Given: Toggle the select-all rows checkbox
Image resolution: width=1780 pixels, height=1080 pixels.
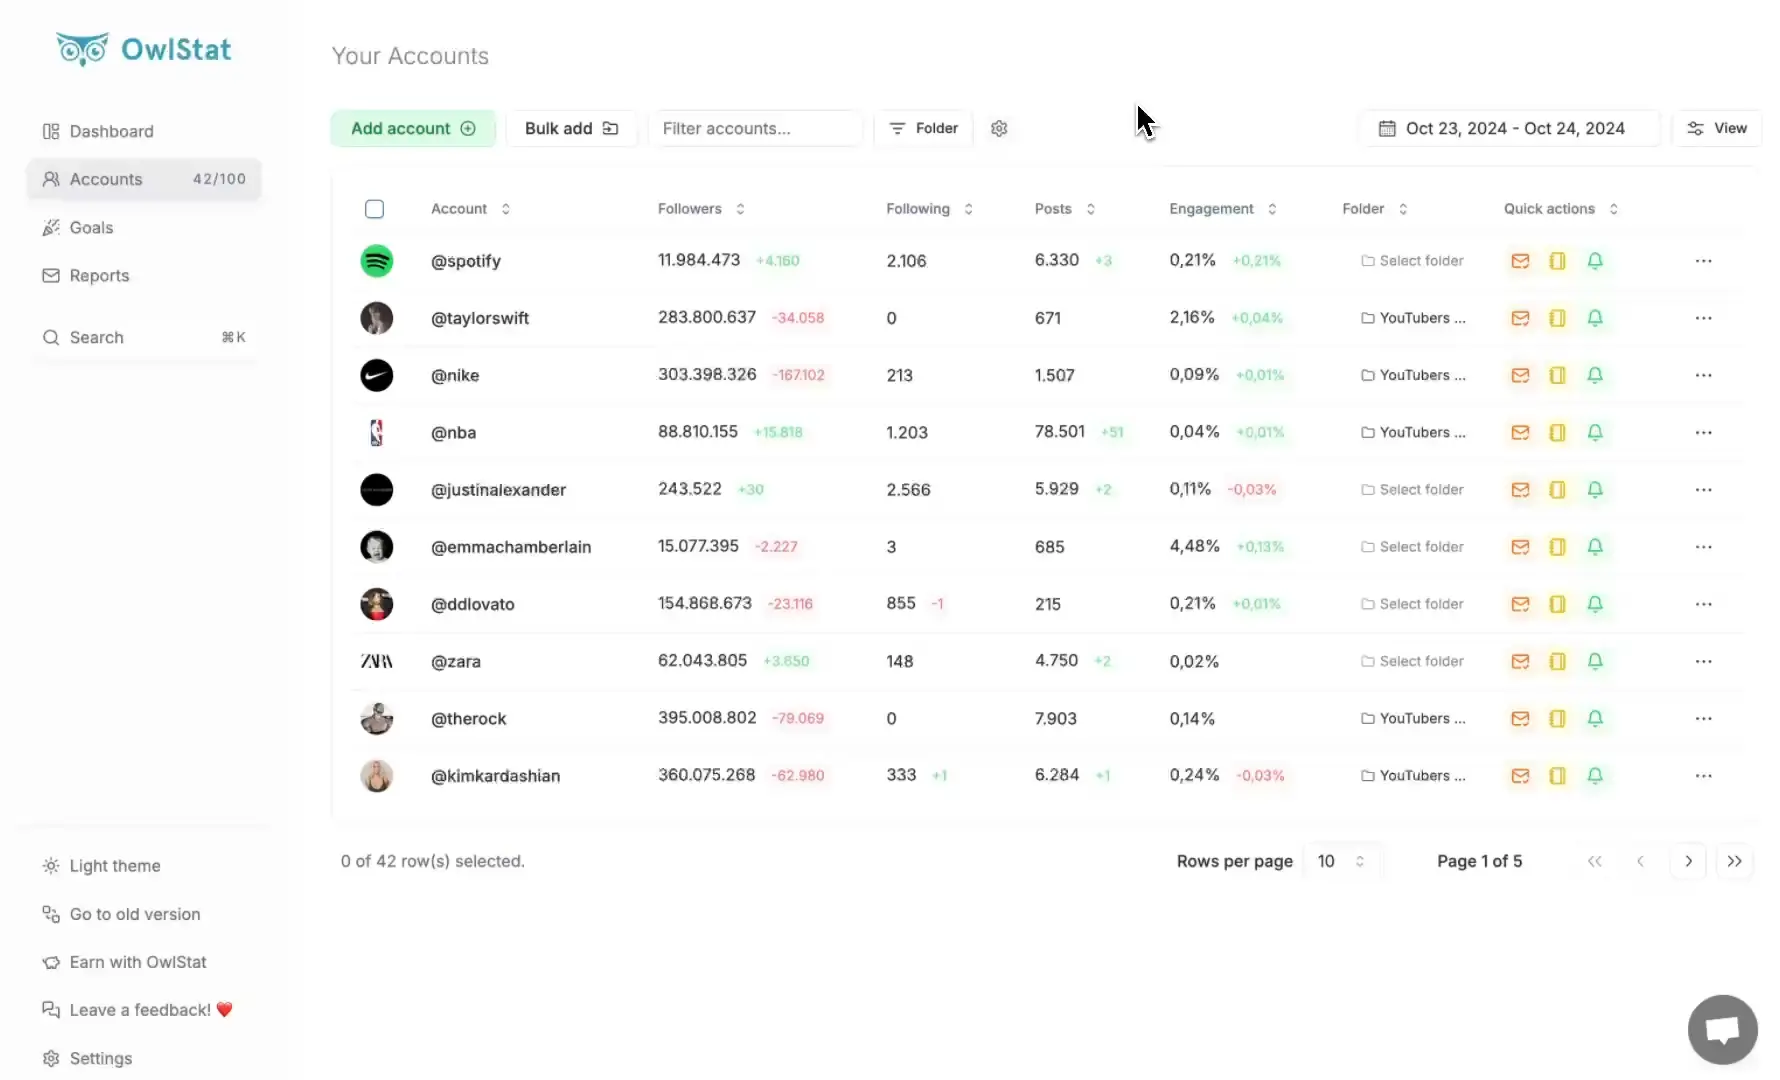Looking at the screenshot, I should pyautogui.click(x=374, y=209).
